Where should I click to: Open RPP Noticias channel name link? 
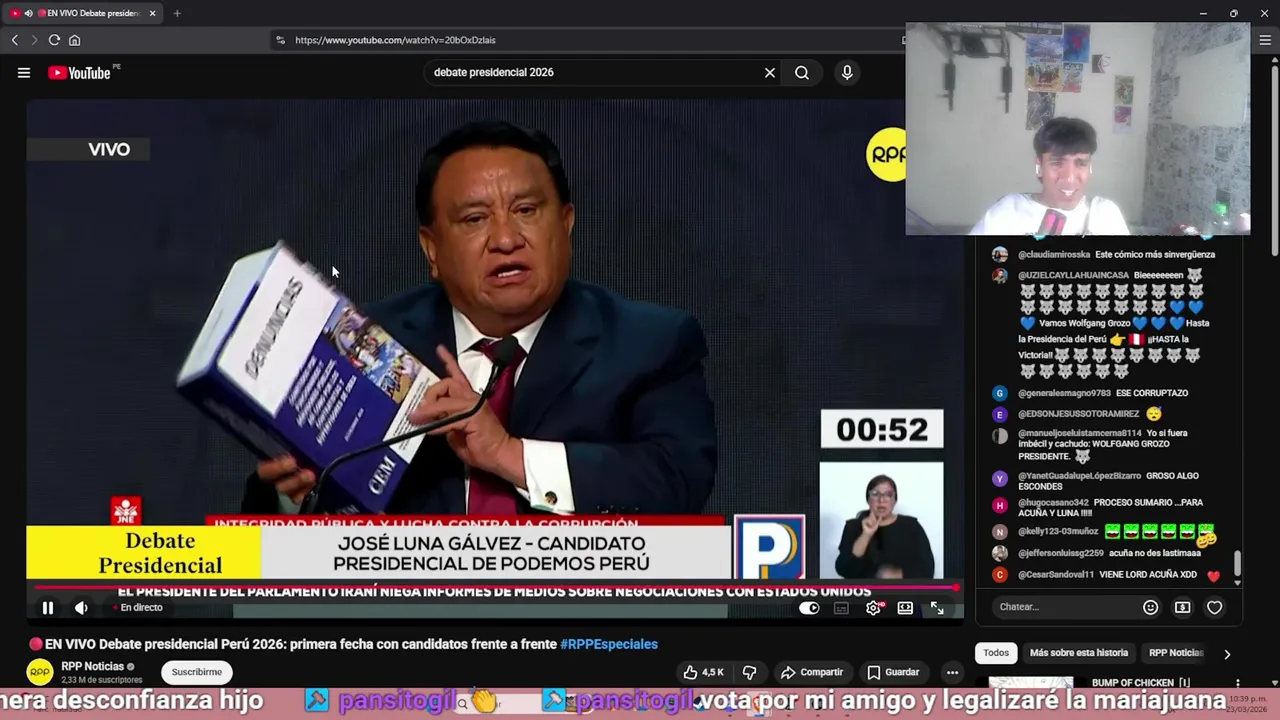click(92, 666)
